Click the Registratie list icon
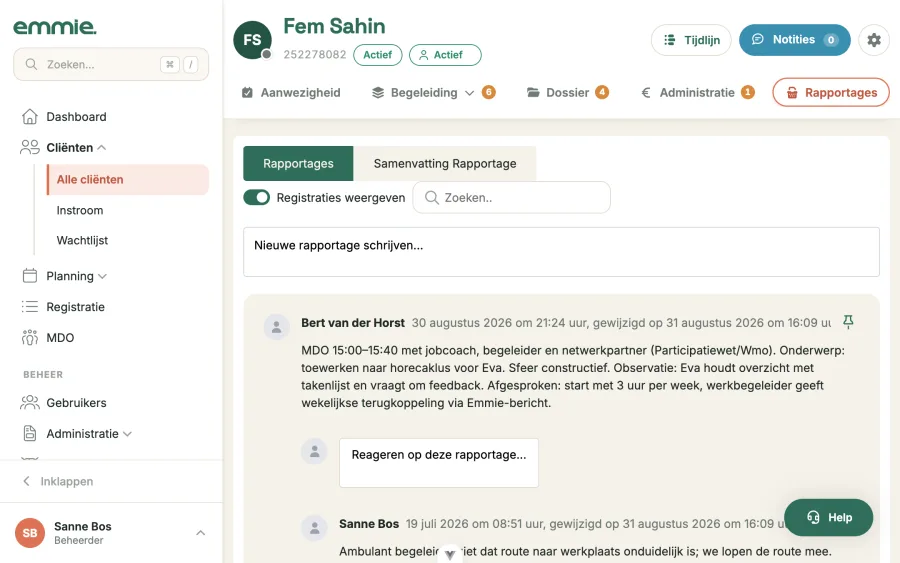Screen dimensions: 900x563 click(x=30, y=307)
